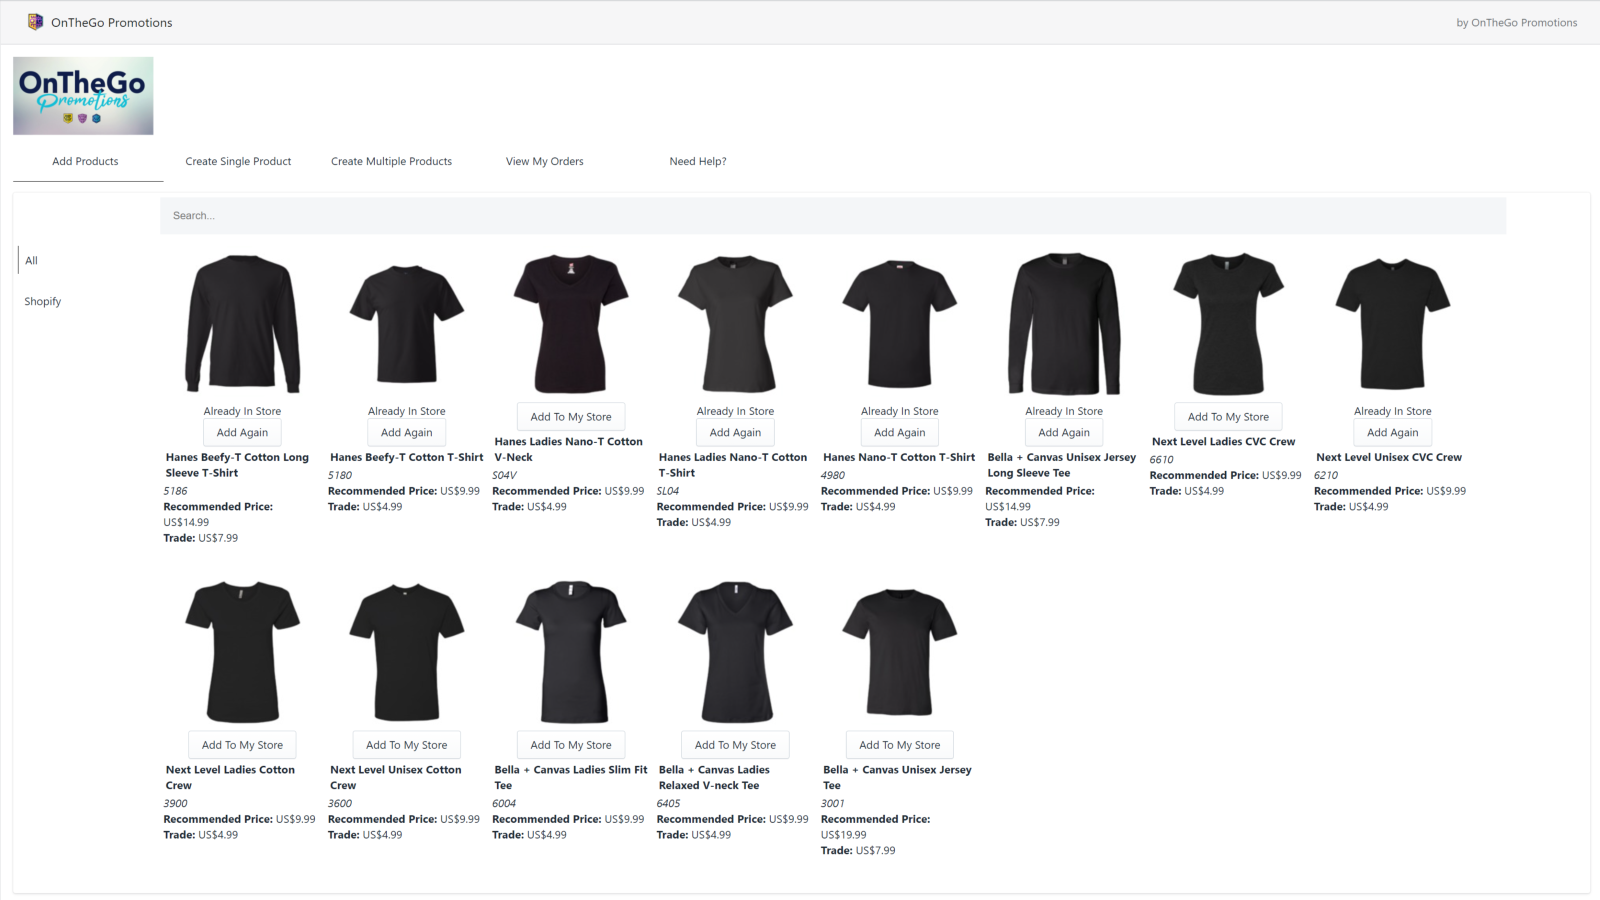1600x900 pixels.
Task: Select the Shopify category filter
Action: tap(43, 302)
